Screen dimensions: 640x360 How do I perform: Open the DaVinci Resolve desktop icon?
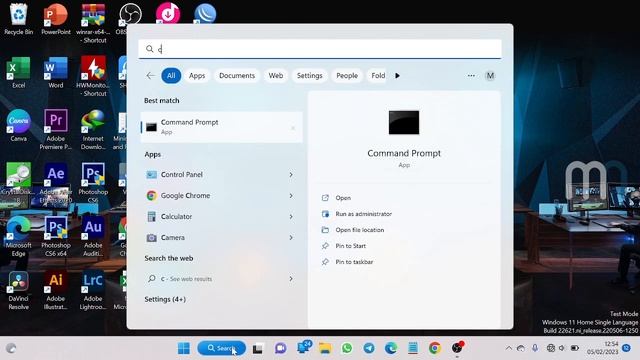coord(18,290)
